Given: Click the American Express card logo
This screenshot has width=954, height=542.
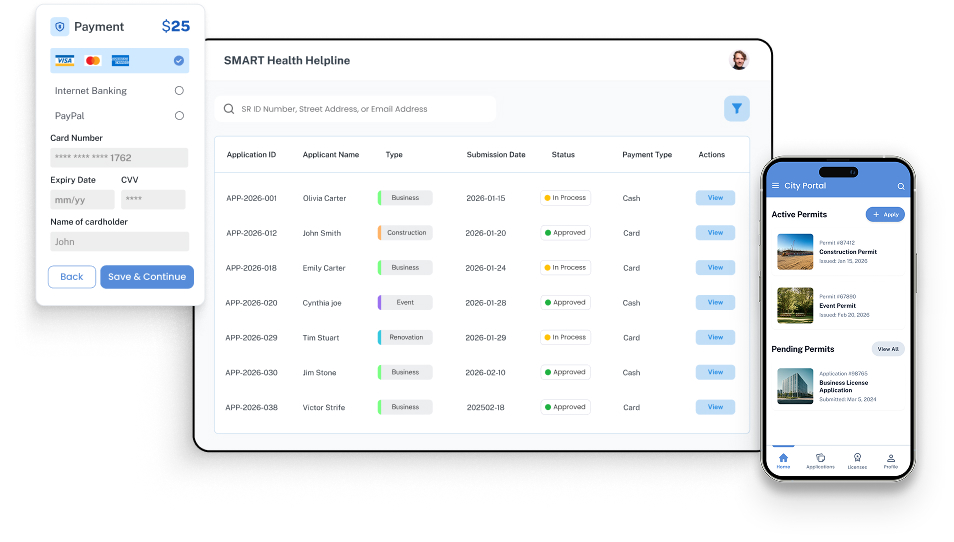Looking at the screenshot, I should [121, 61].
